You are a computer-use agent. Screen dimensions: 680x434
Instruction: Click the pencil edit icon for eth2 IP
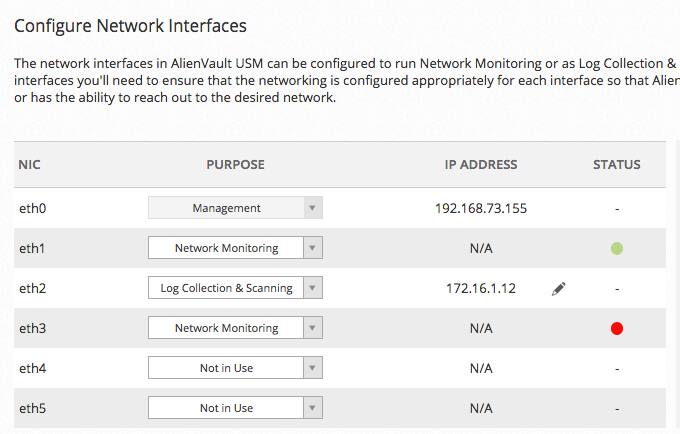tap(559, 289)
